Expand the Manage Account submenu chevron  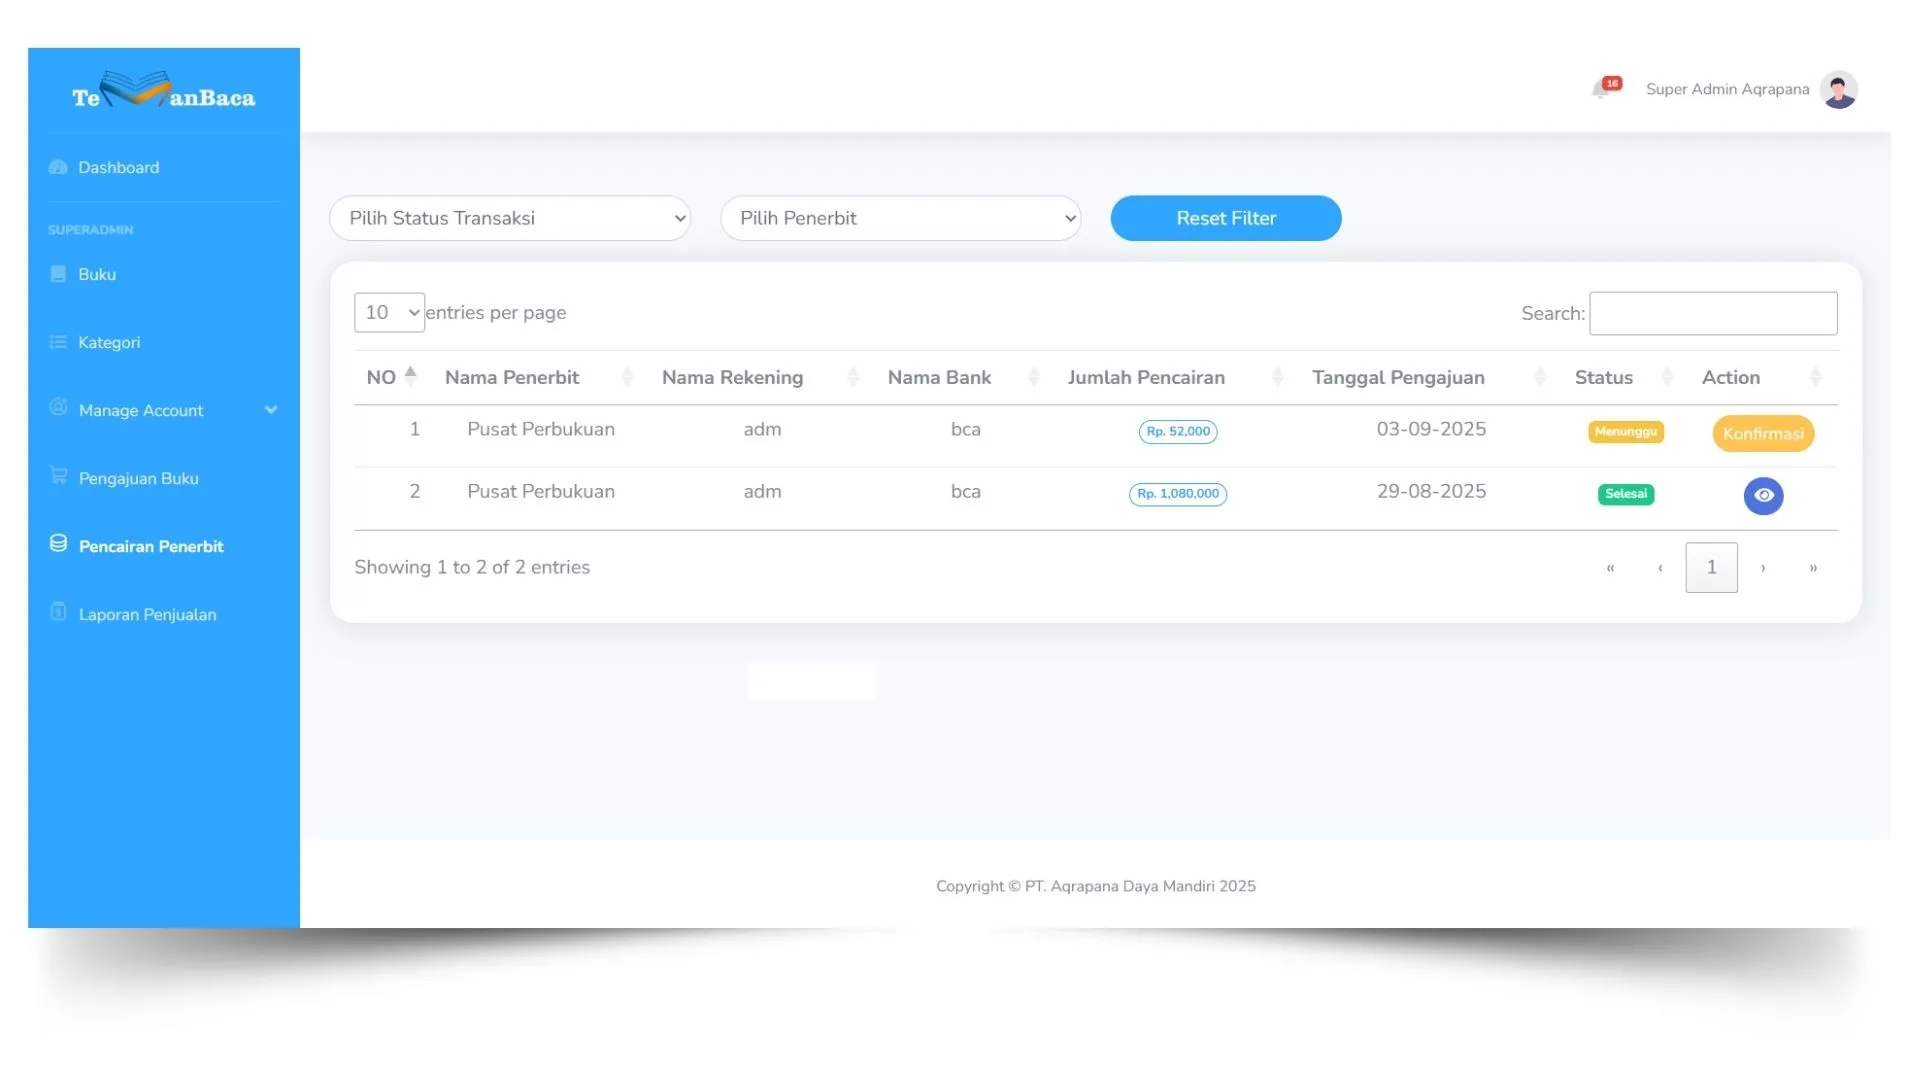(271, 410)
